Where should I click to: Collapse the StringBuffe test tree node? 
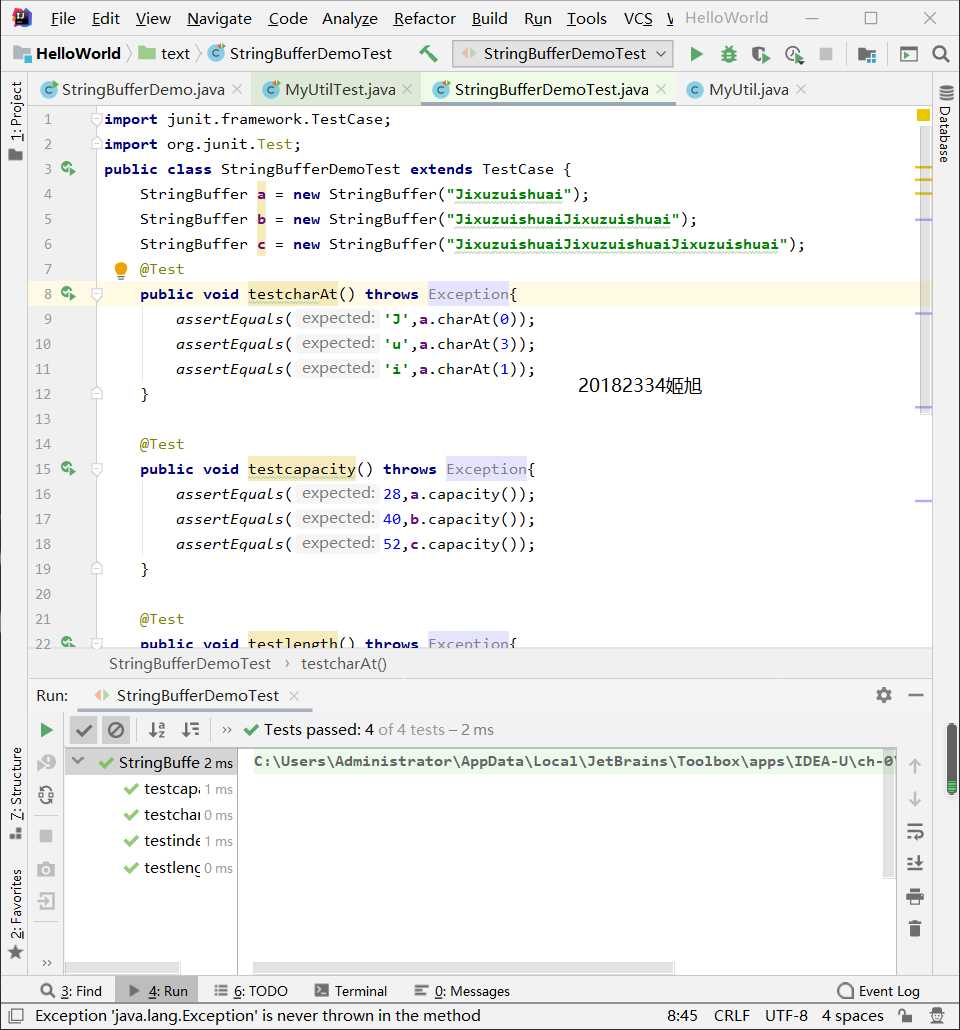[78, 761]
